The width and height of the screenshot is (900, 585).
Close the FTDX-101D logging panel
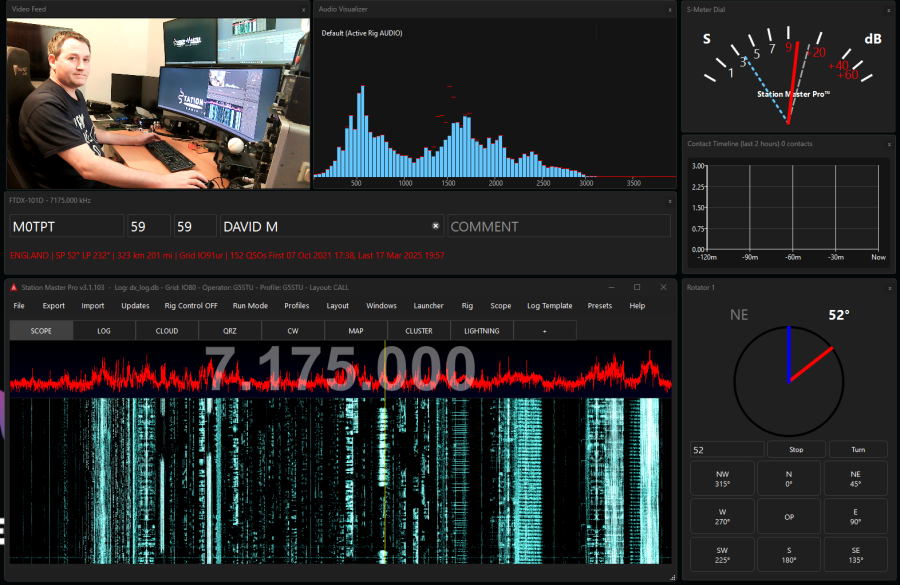670,201
